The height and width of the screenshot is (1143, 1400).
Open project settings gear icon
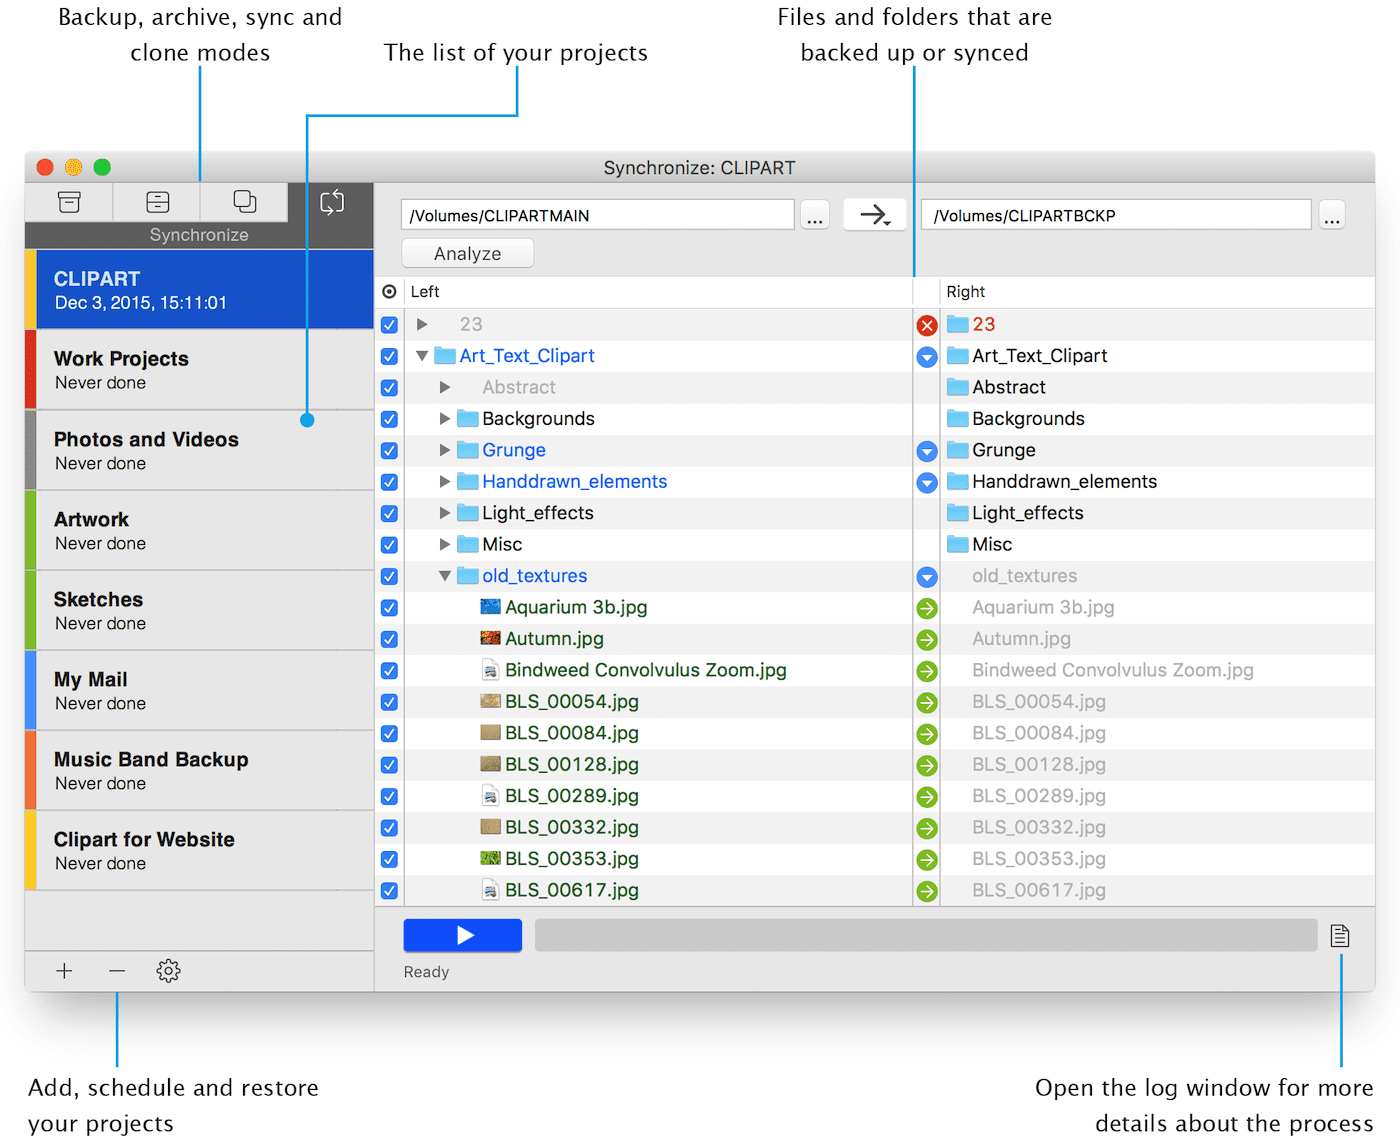[x=168, y=971]
